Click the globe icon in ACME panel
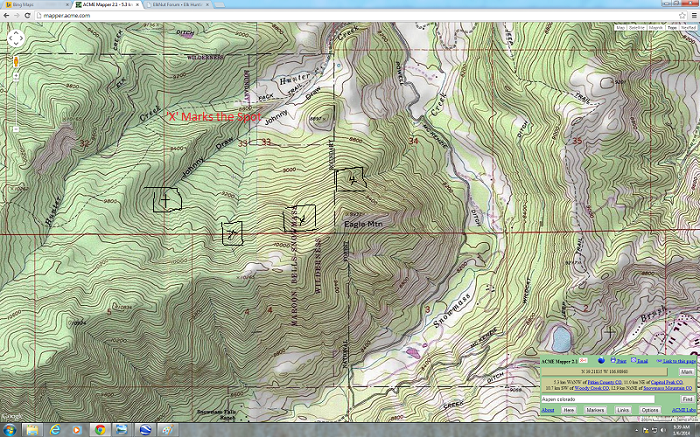This screenshot has width=700, height=437. 601,360
